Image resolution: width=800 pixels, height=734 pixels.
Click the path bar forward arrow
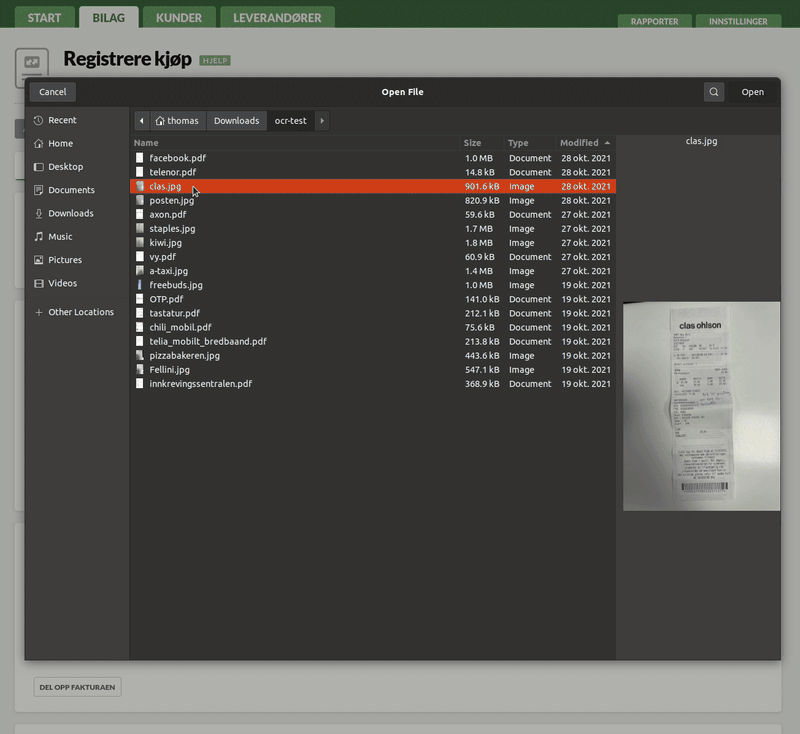321,121
